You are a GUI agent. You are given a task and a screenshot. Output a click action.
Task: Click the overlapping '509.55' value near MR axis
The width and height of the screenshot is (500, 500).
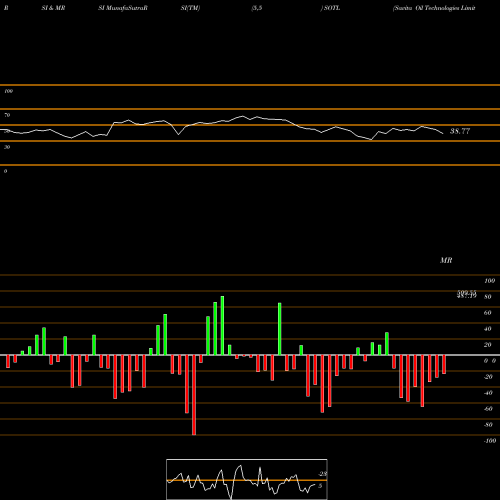(467, 293)
